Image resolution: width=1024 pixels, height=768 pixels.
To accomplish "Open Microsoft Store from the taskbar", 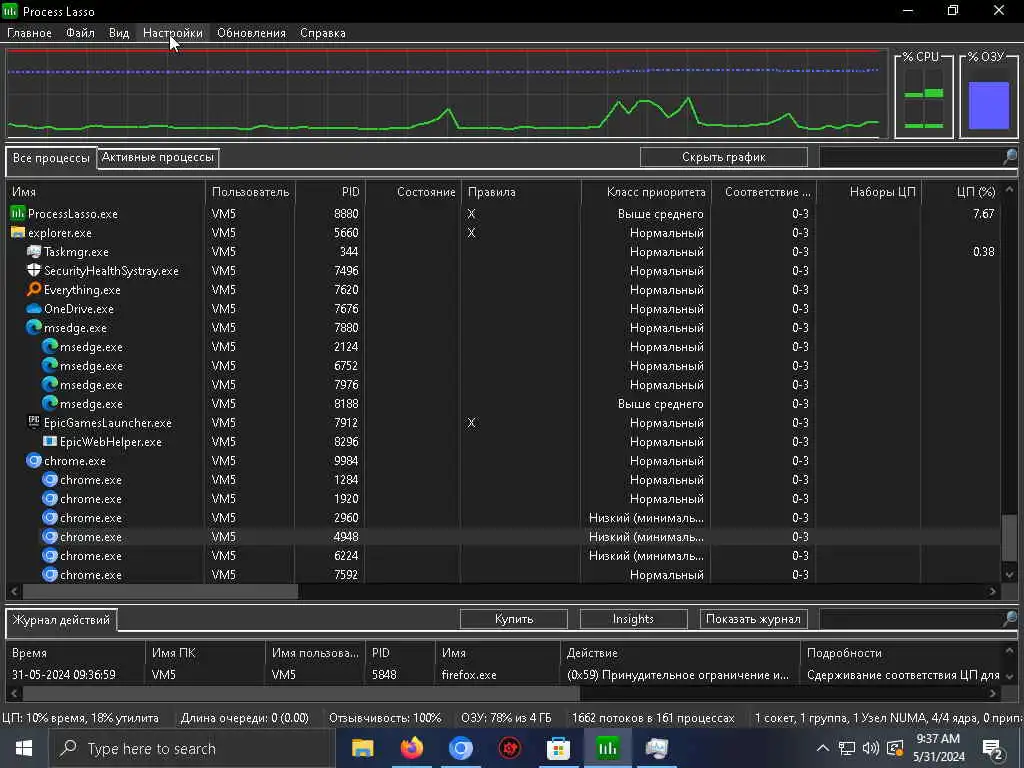I will pos(558,748).
